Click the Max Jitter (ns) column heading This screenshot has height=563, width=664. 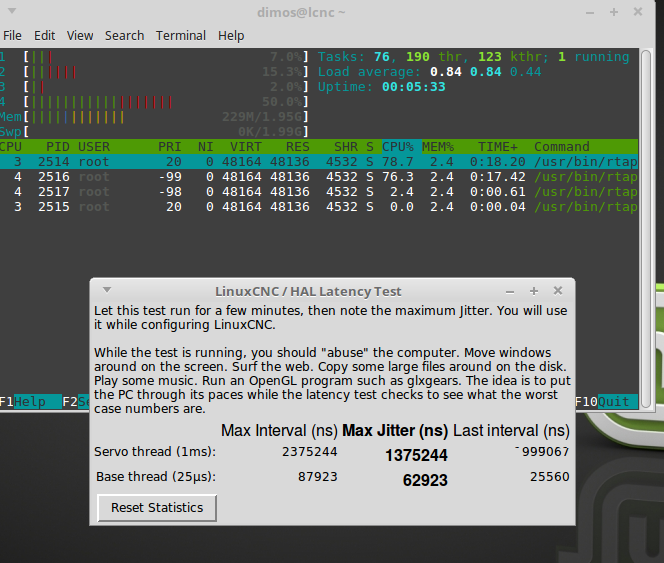(395, 430)
